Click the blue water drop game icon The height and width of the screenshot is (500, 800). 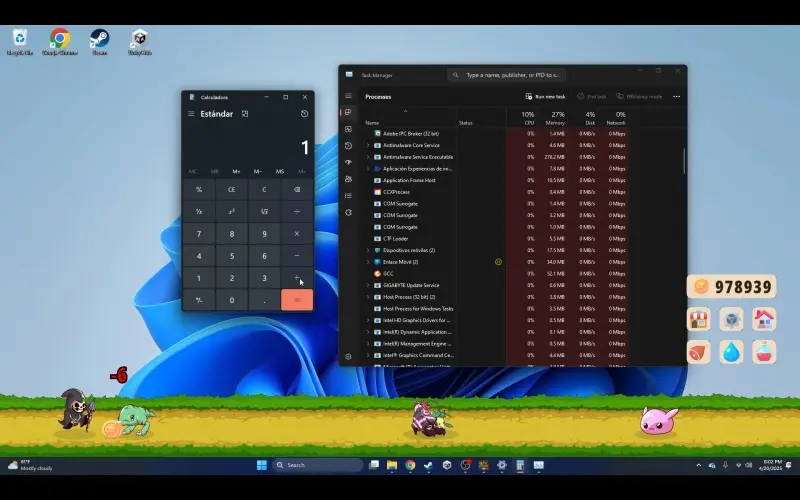click(731, 352)
